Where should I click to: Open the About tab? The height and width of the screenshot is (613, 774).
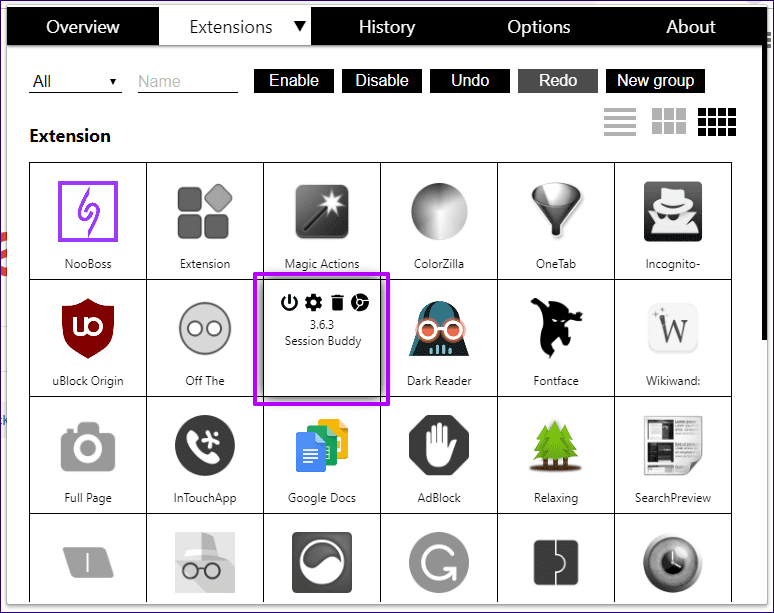691,27
